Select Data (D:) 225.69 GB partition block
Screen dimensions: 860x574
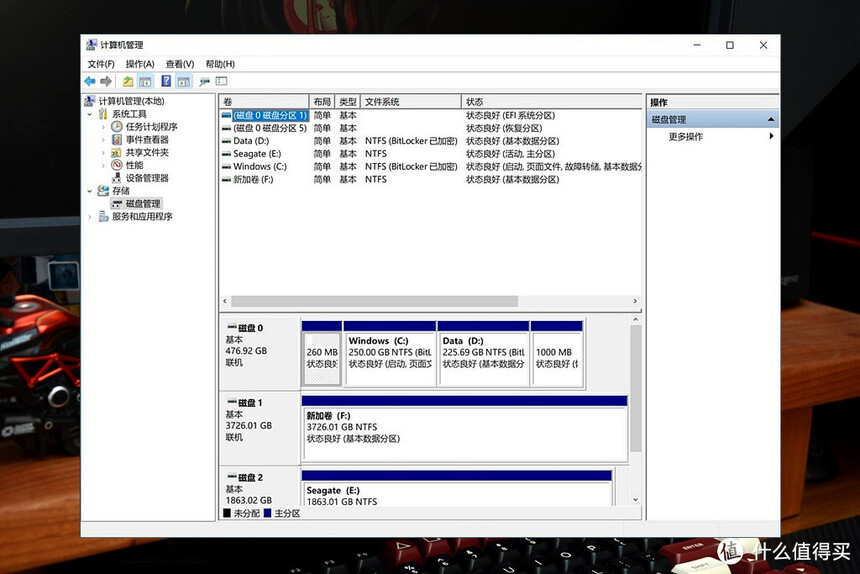point(484,354)
